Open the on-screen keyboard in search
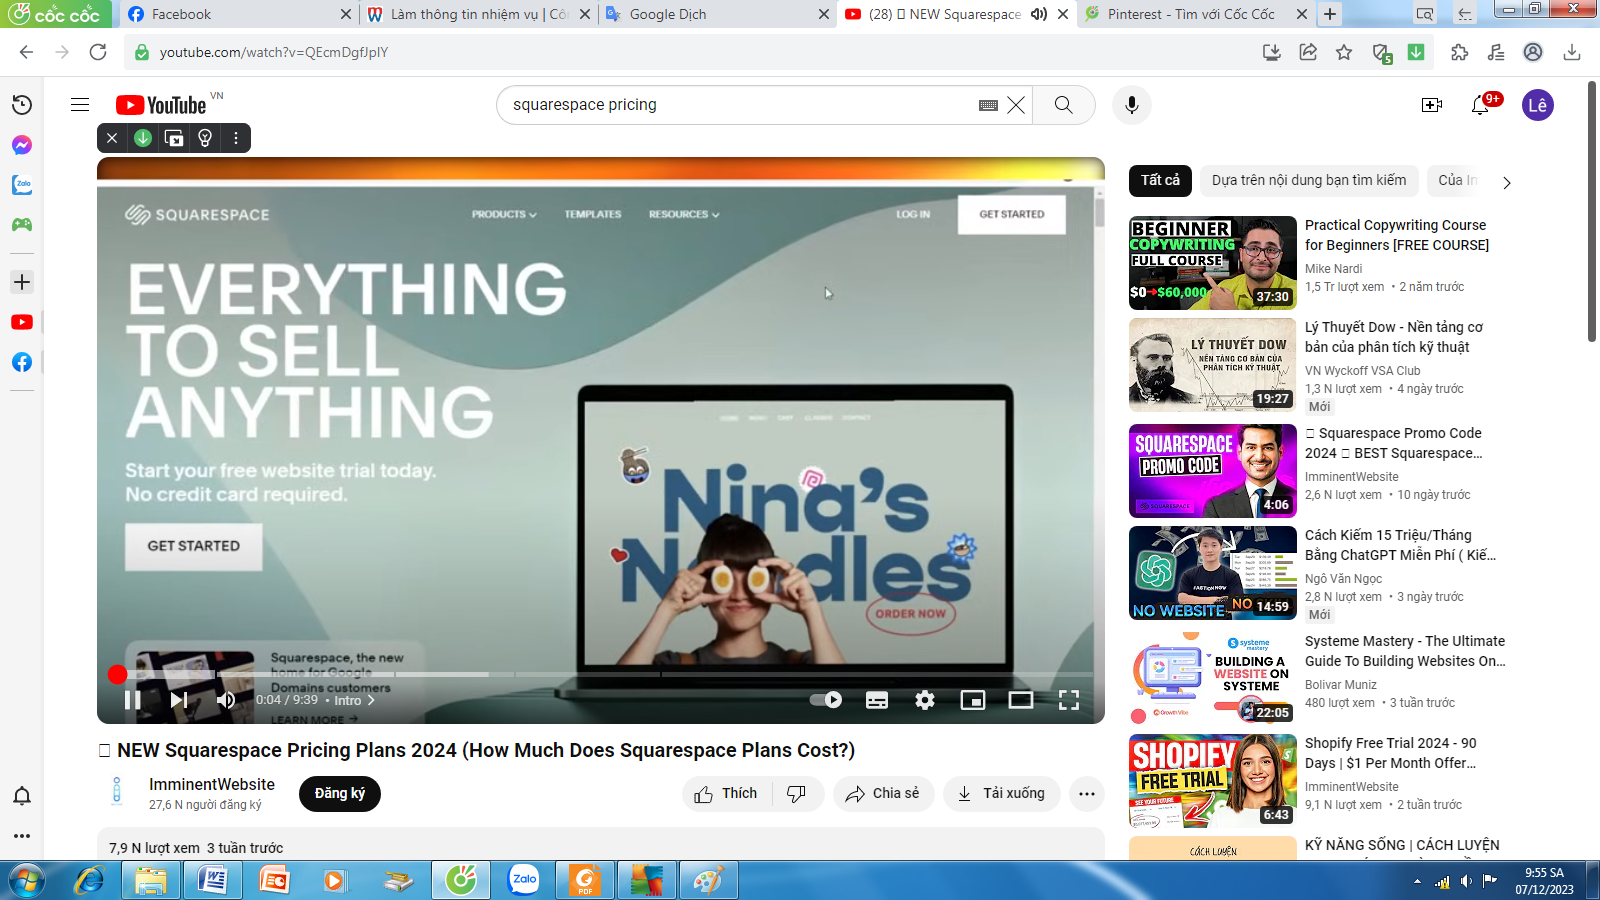Screen dimensions: 1600x900 988,105
